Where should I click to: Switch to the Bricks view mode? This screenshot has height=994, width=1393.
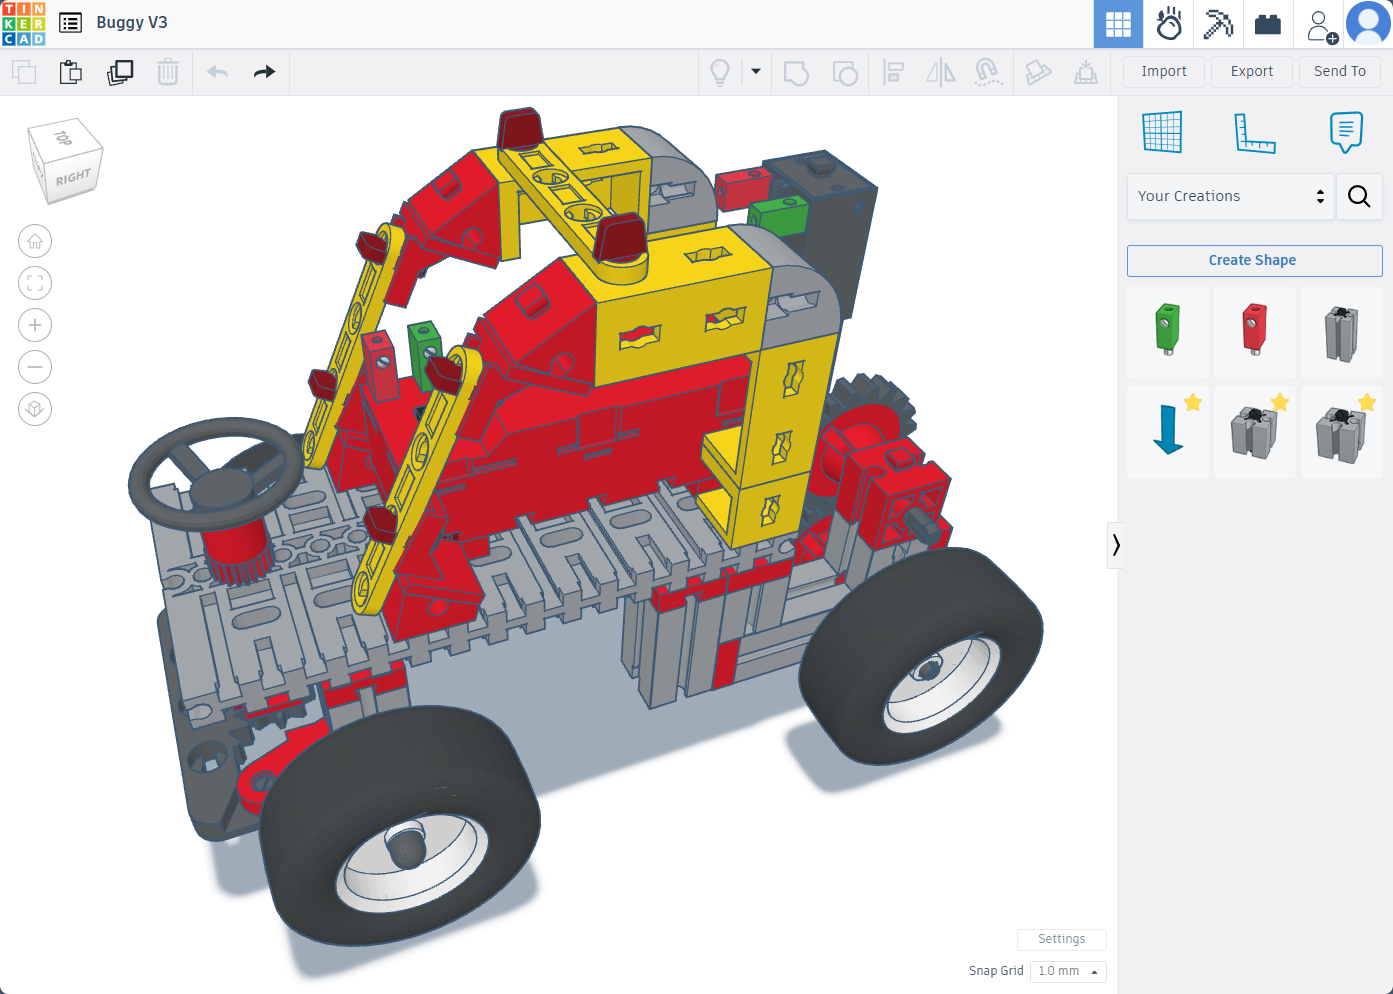pyautogui.click(x=1267, y=24)
